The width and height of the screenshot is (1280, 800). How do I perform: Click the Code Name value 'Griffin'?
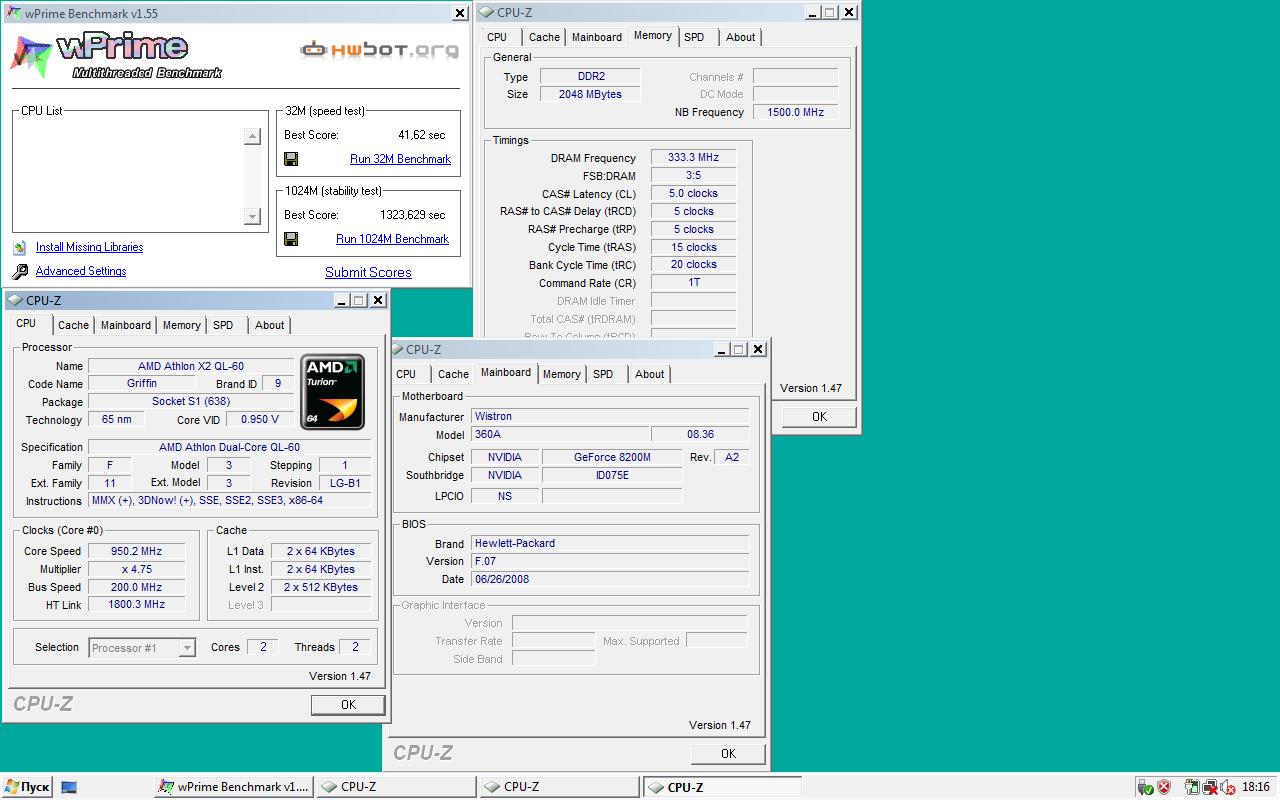pyautogui.click(x=142, y=384)
